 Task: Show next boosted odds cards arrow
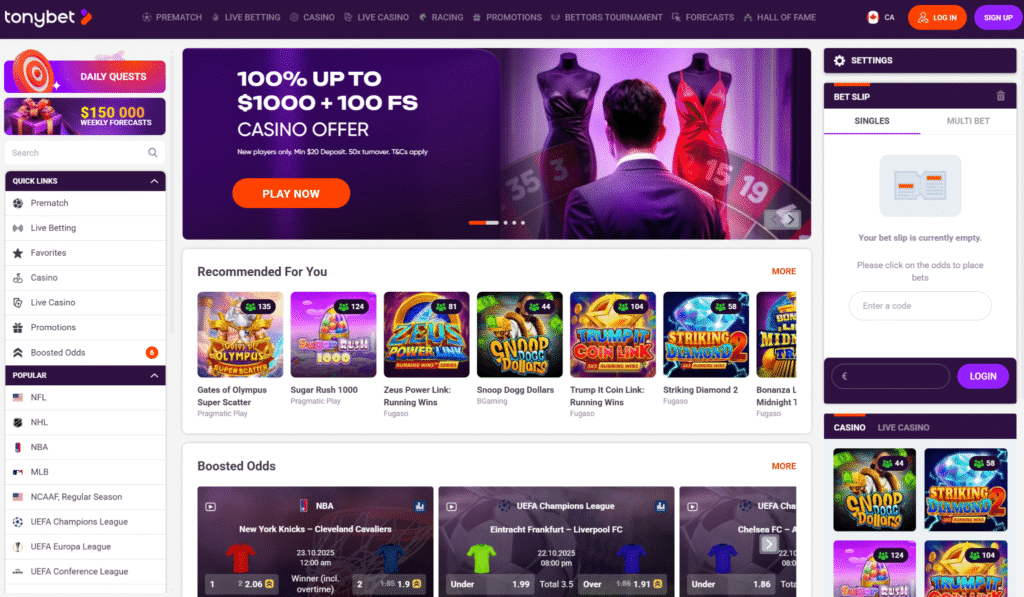[x=769, y=544]
